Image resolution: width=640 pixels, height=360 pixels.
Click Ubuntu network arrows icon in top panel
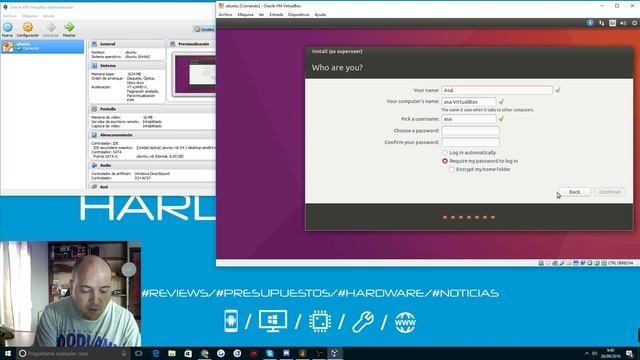pos(602,23)
